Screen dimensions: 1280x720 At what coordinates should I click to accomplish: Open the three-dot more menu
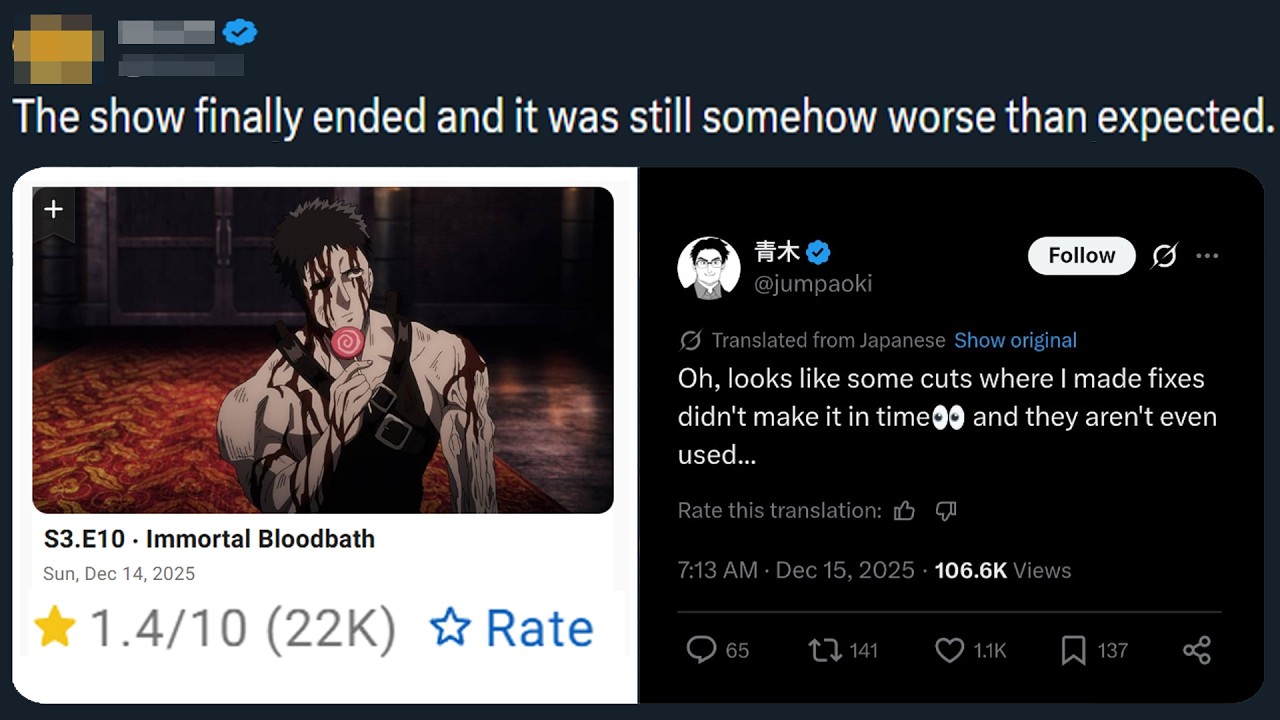tap(1207, 256)
